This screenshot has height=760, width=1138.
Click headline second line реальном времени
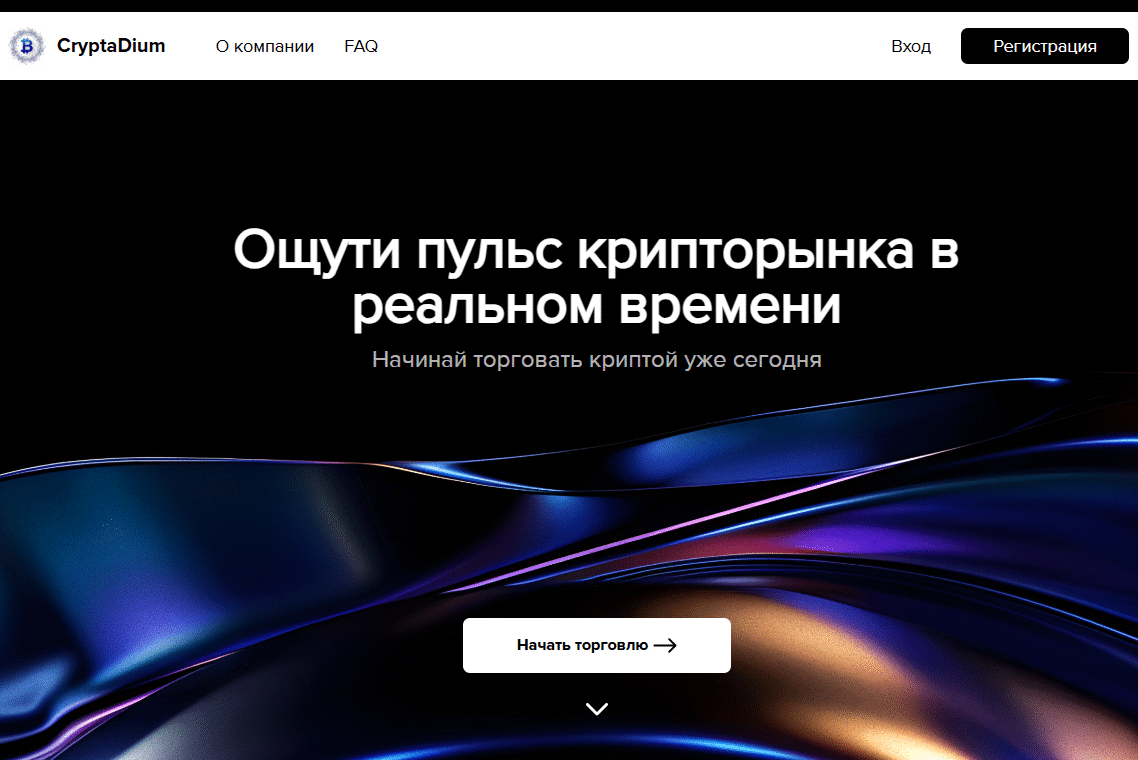(x=597, y=306)
